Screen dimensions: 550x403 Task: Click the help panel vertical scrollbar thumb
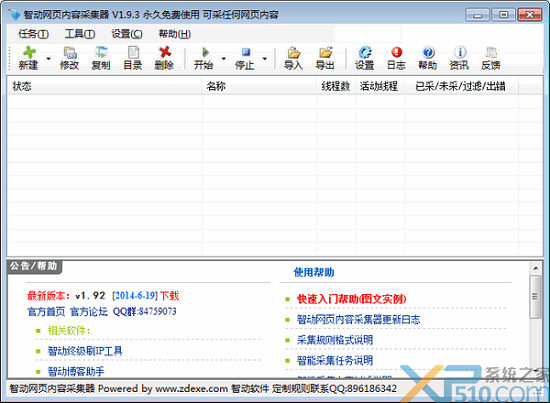click(x=535, y=297)
